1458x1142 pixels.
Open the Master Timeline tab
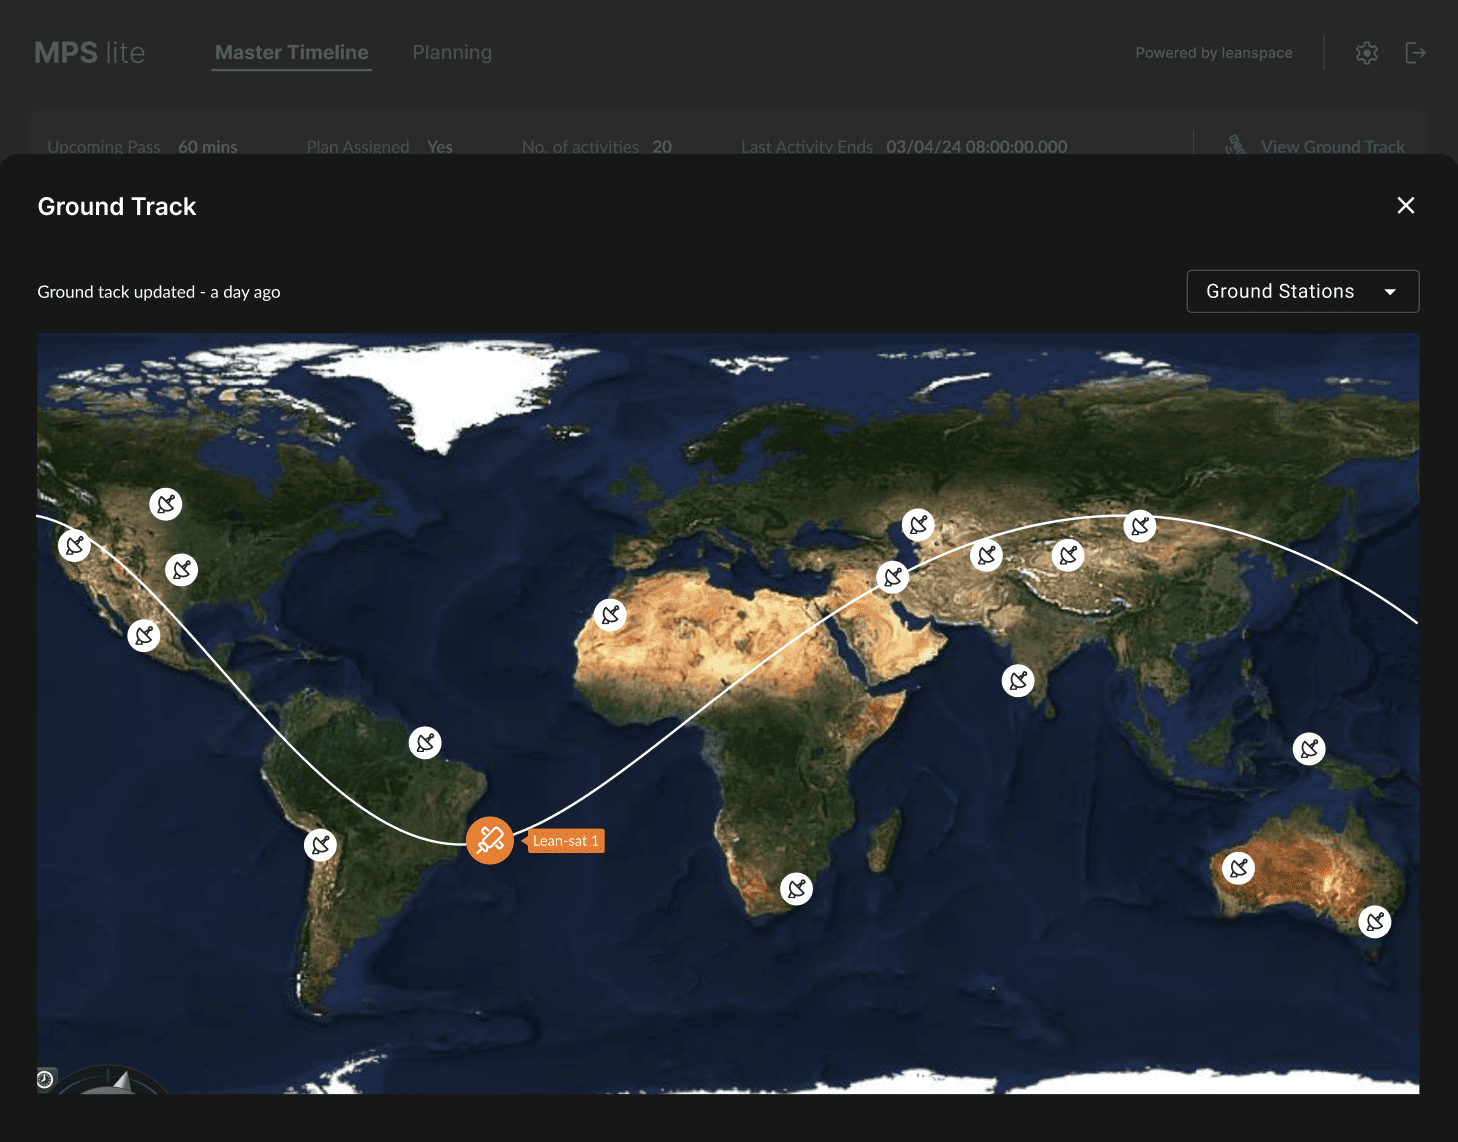coord(292,52)
